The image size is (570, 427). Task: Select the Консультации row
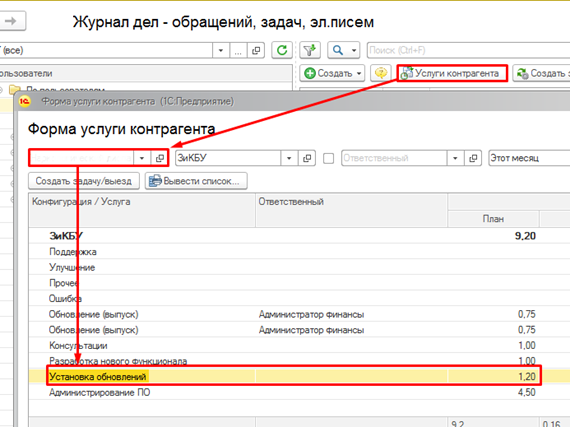(x=299, y=345)
